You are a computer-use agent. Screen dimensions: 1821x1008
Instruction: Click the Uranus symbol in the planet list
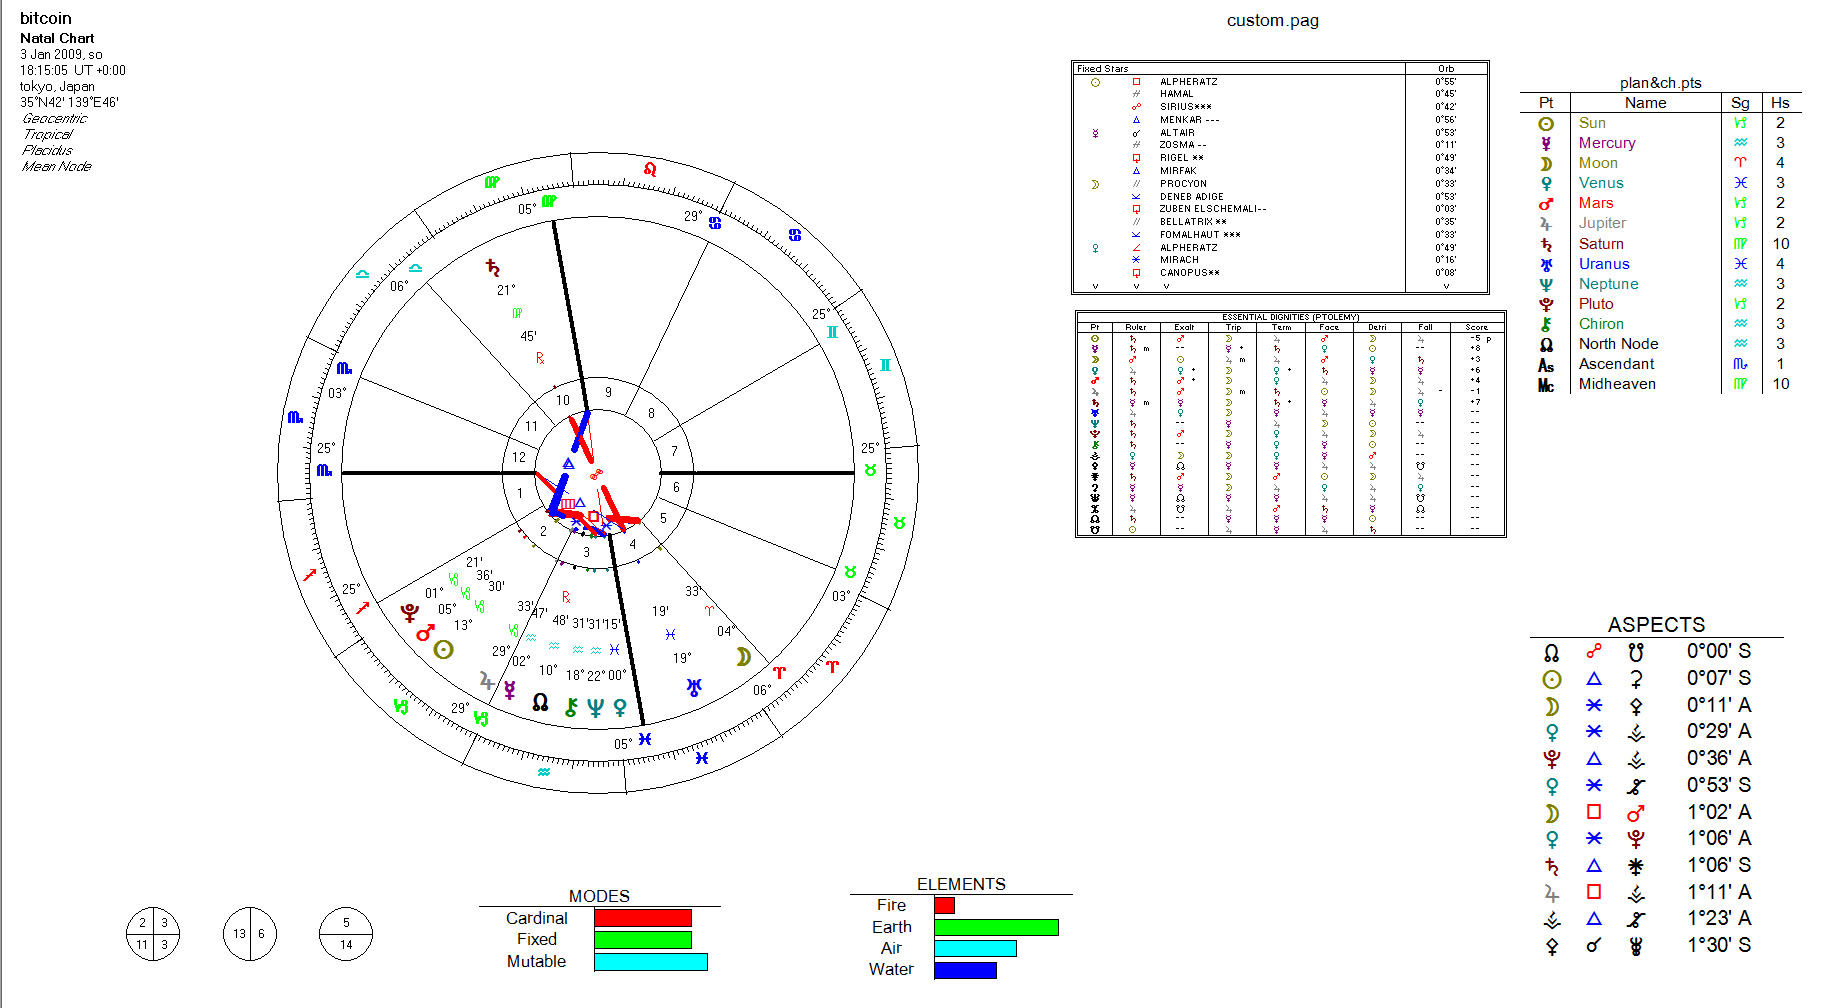pos(1545,263)
